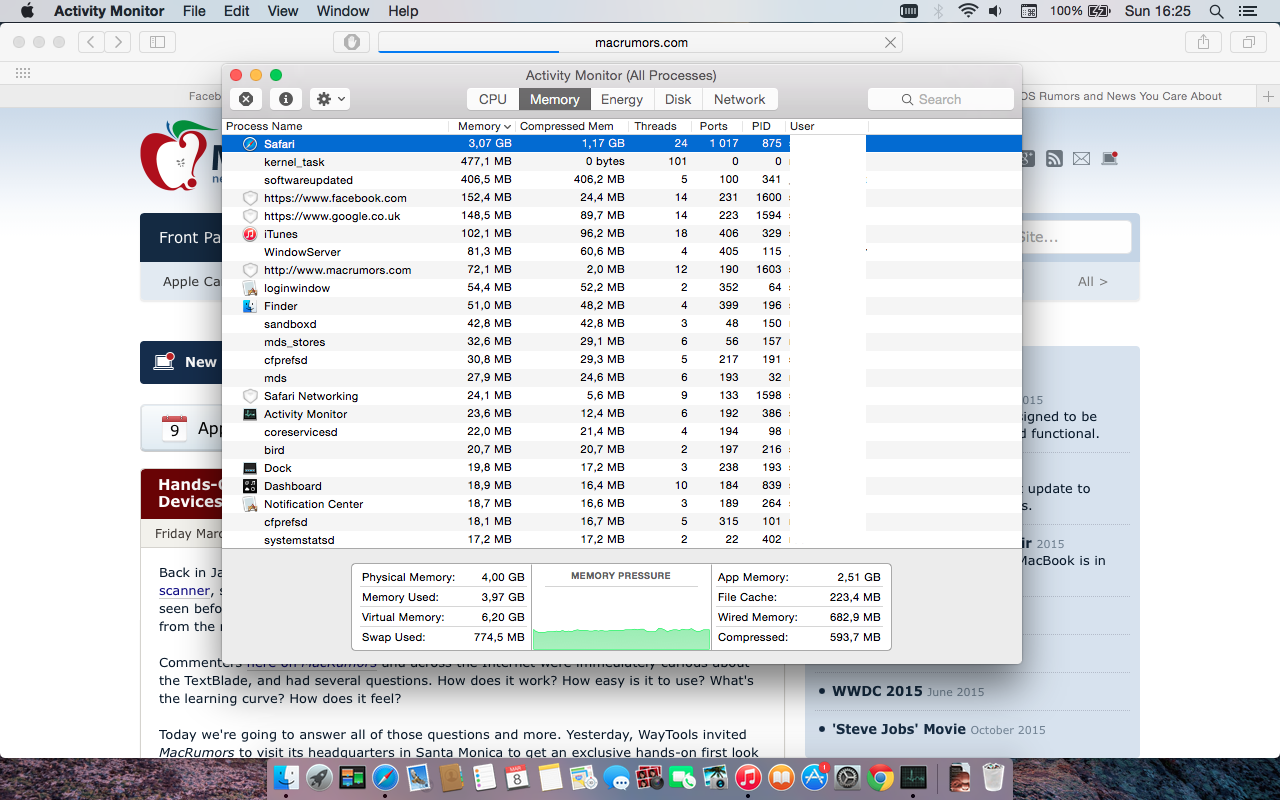Open FaceTime from the Dock
The image size is (1280, 800).
pyautogui.click(x=683, y=777)
